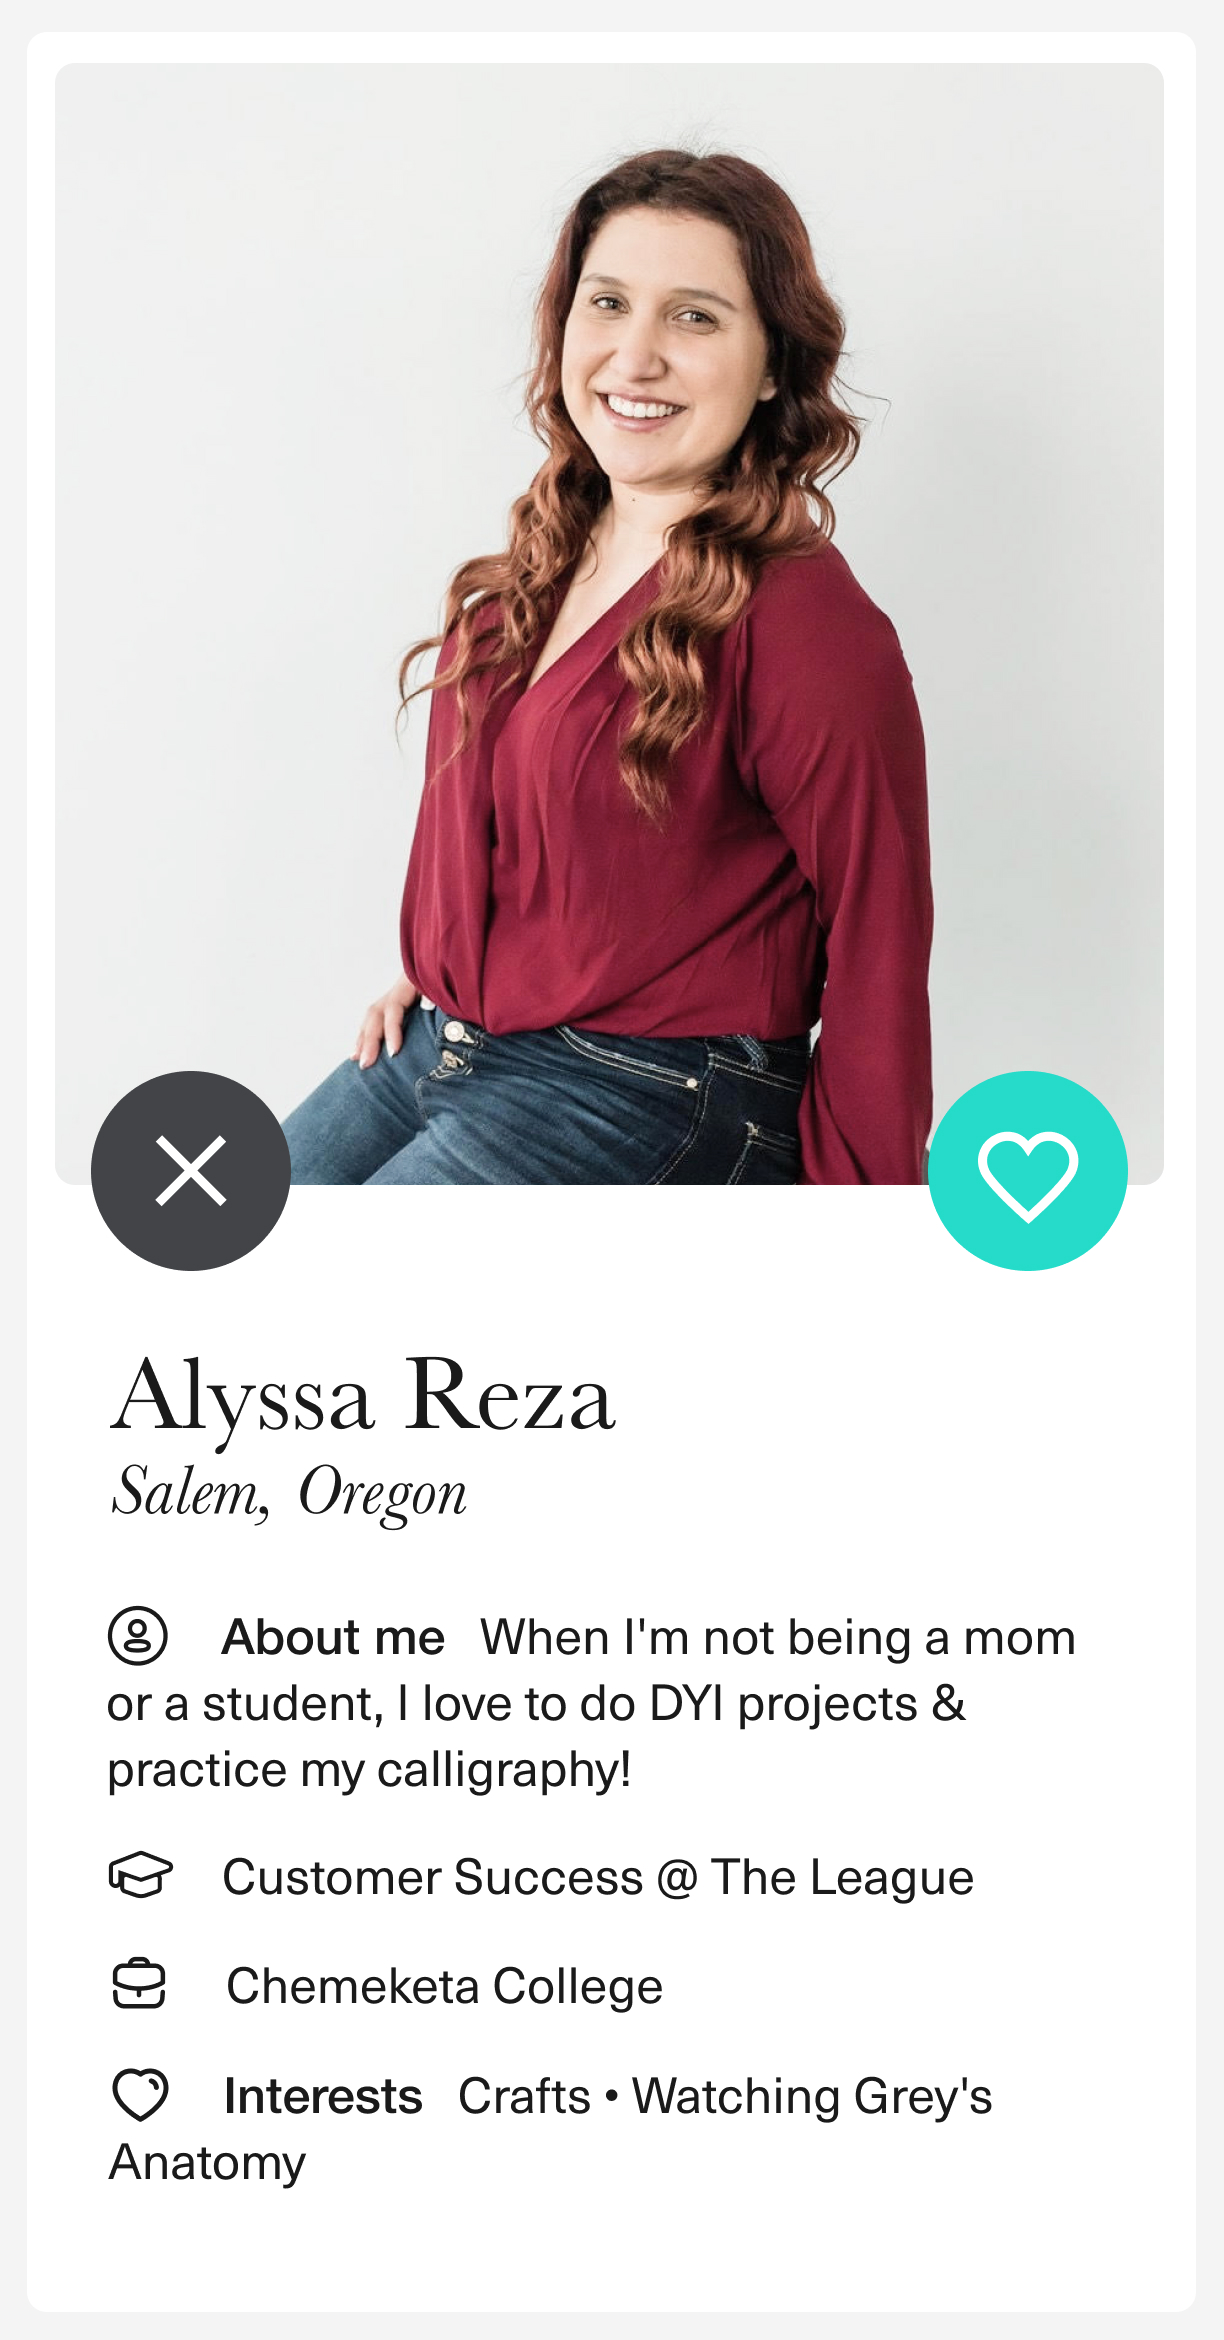The height and width of the screenshot is (2340, 1224).
Task: Click the bio text "When I'm not being a mom"
Action: click(x=778, y=1638)
